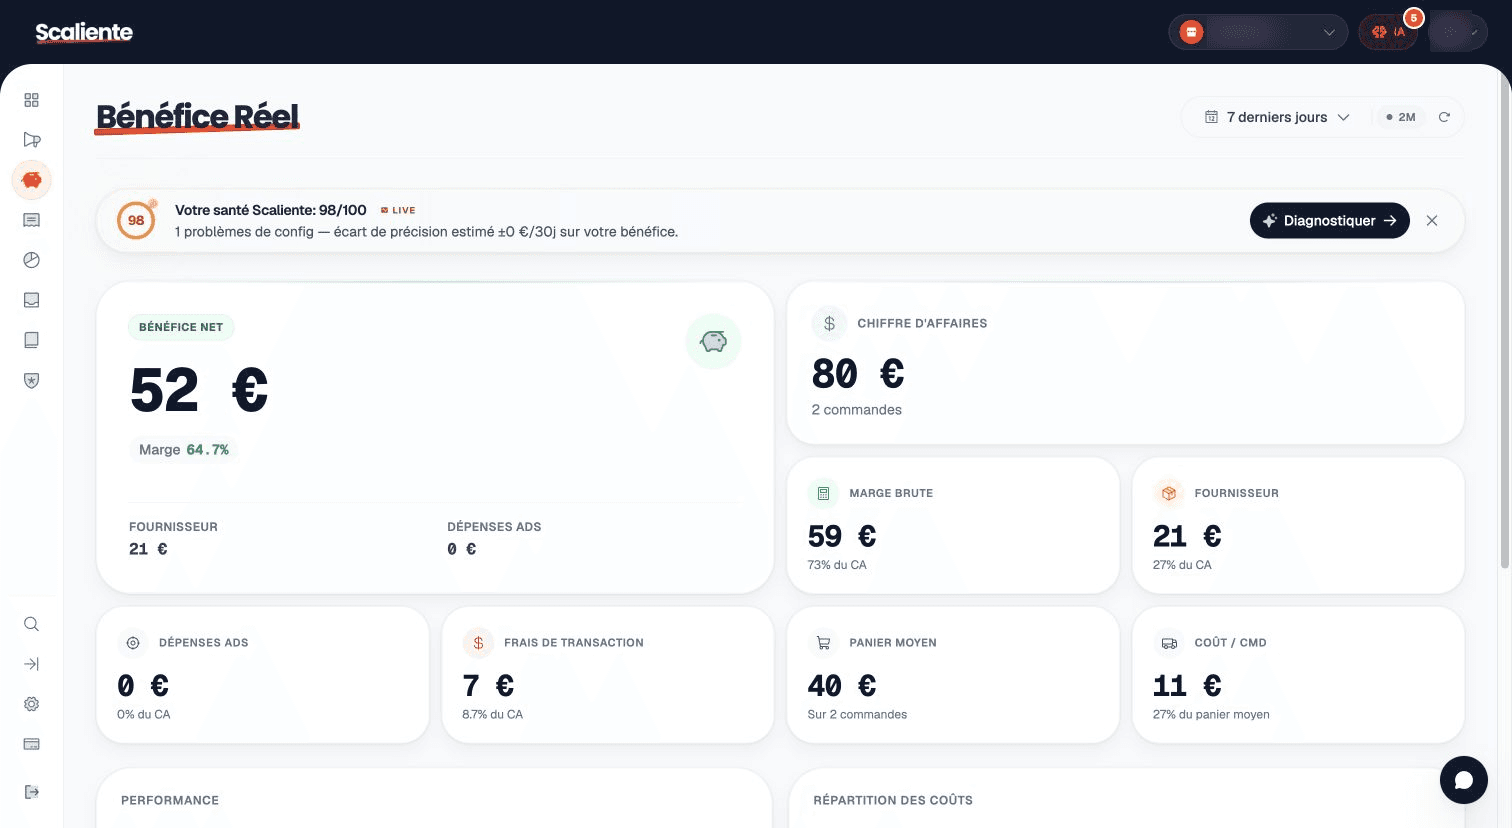Screen dimensions: 1512x828
Task: Click the "1 problèmes de config" message
Action: [x=426, y=232]
